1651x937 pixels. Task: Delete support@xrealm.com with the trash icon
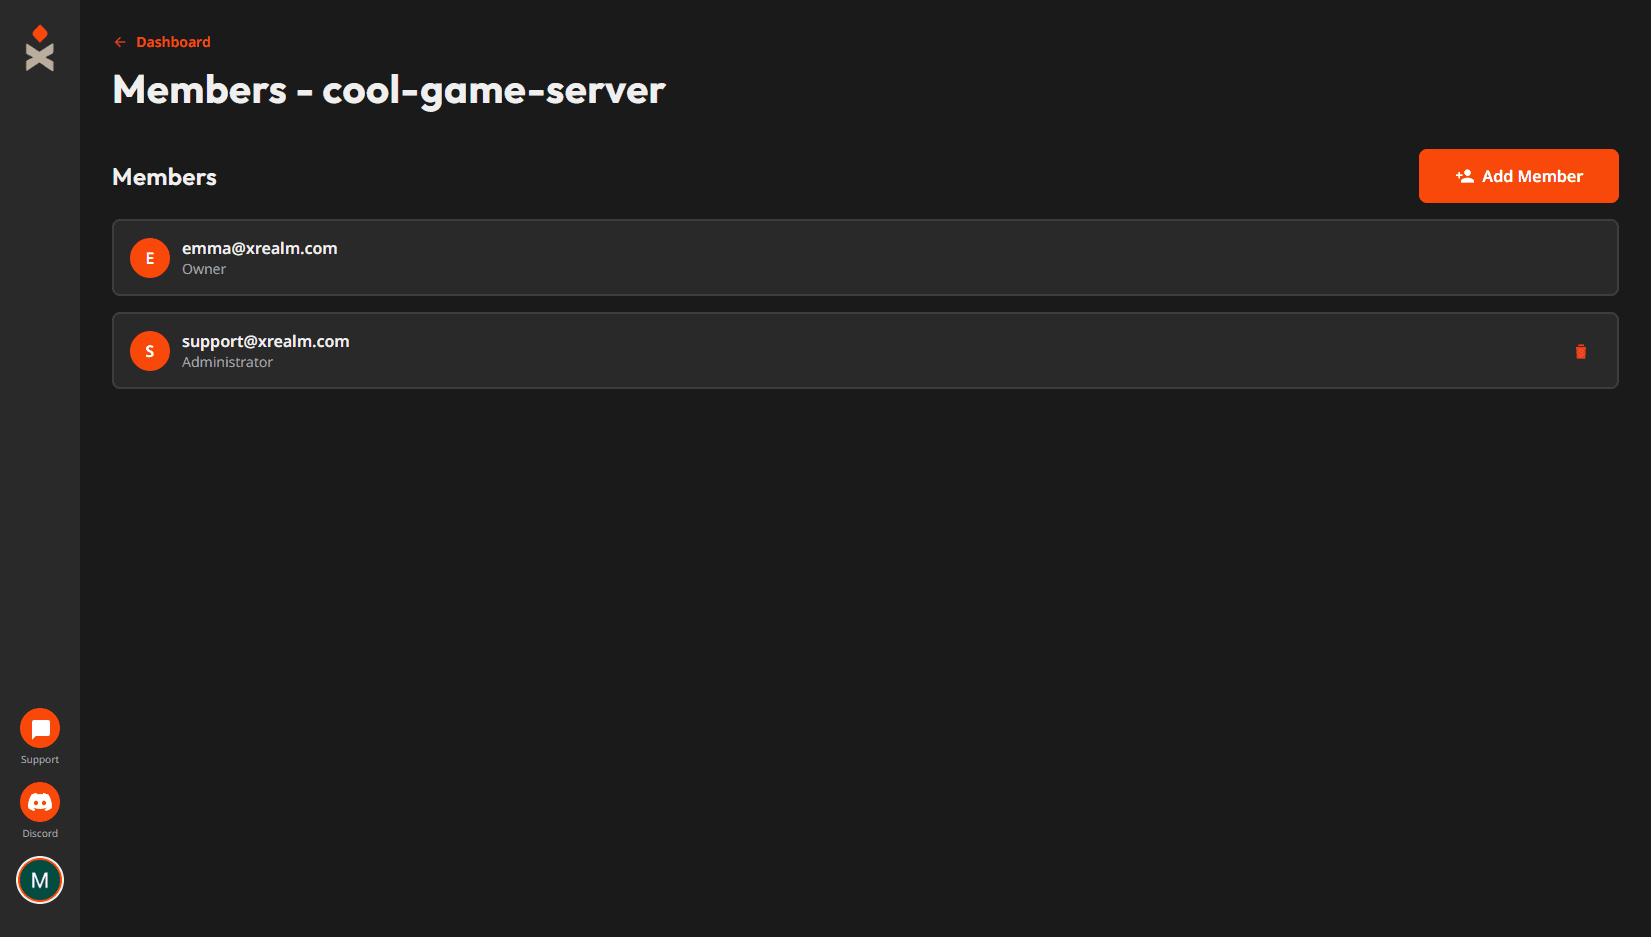(x=1581, y=351)
